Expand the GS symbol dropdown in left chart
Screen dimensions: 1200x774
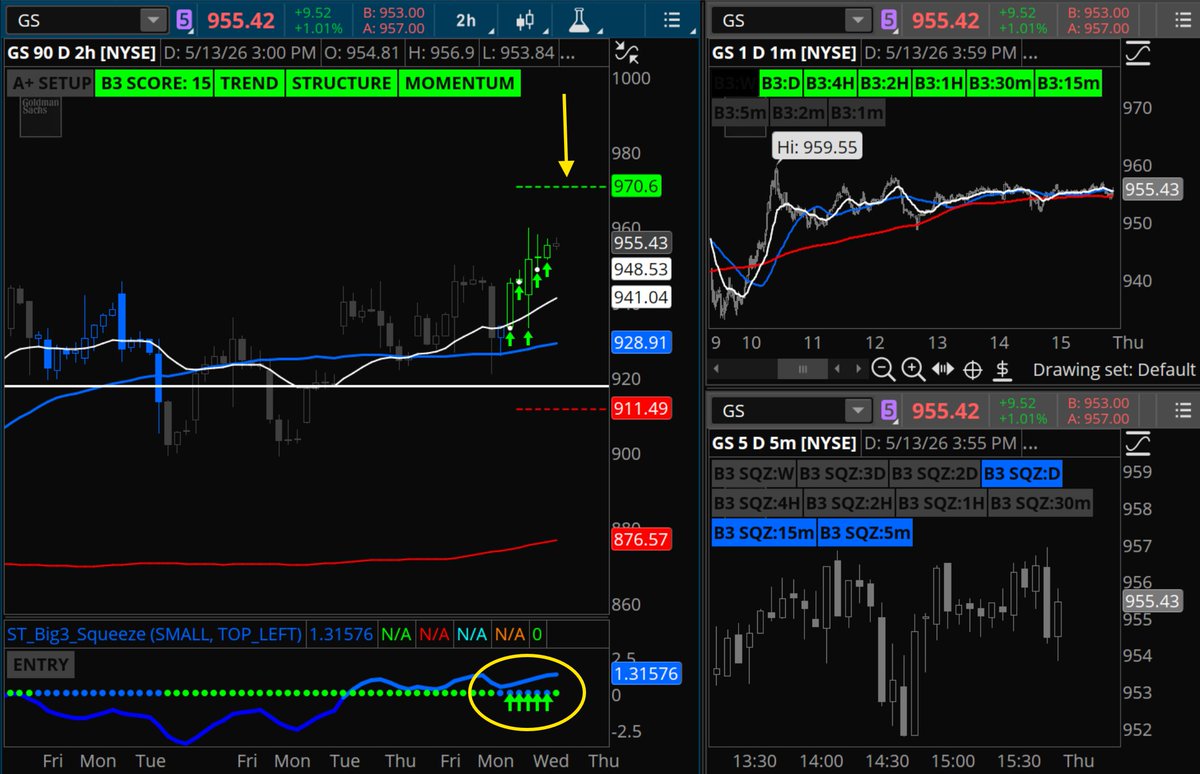pyautogui.click(x=152, y=20)
